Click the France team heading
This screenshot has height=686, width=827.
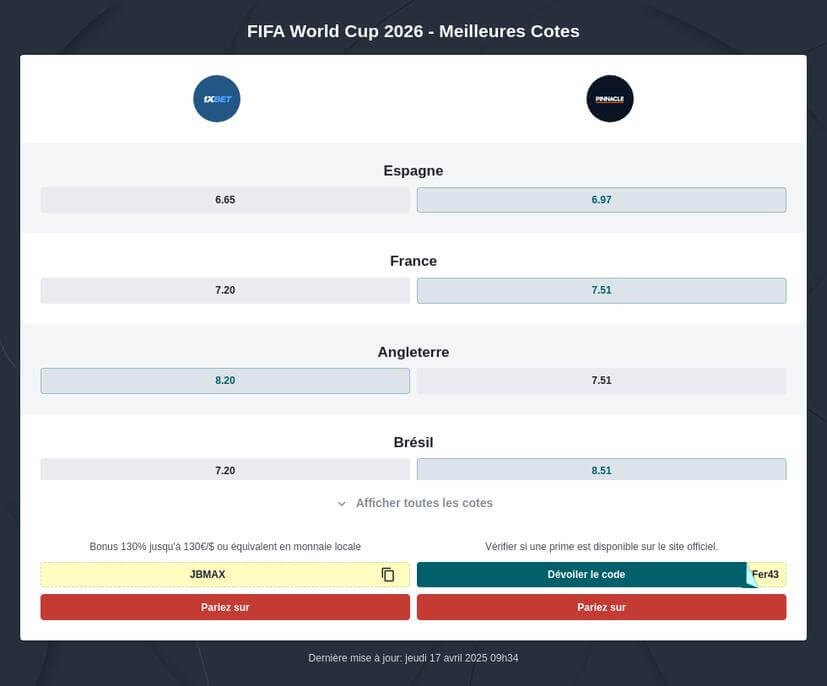coord(413,261)
